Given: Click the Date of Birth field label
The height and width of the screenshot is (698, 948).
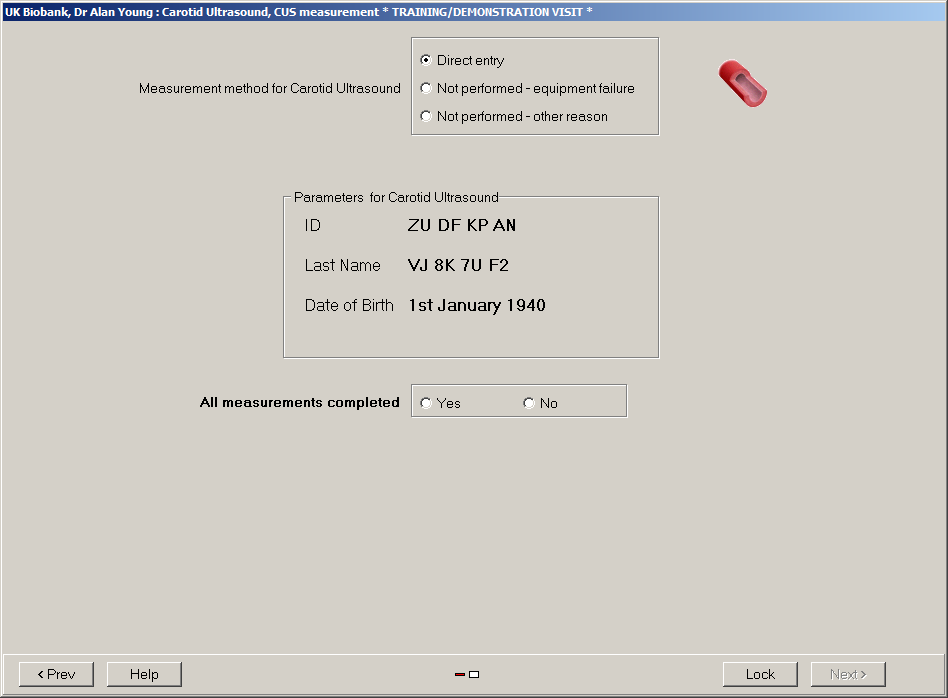Looking at the screenshot, I should [349, 305].
